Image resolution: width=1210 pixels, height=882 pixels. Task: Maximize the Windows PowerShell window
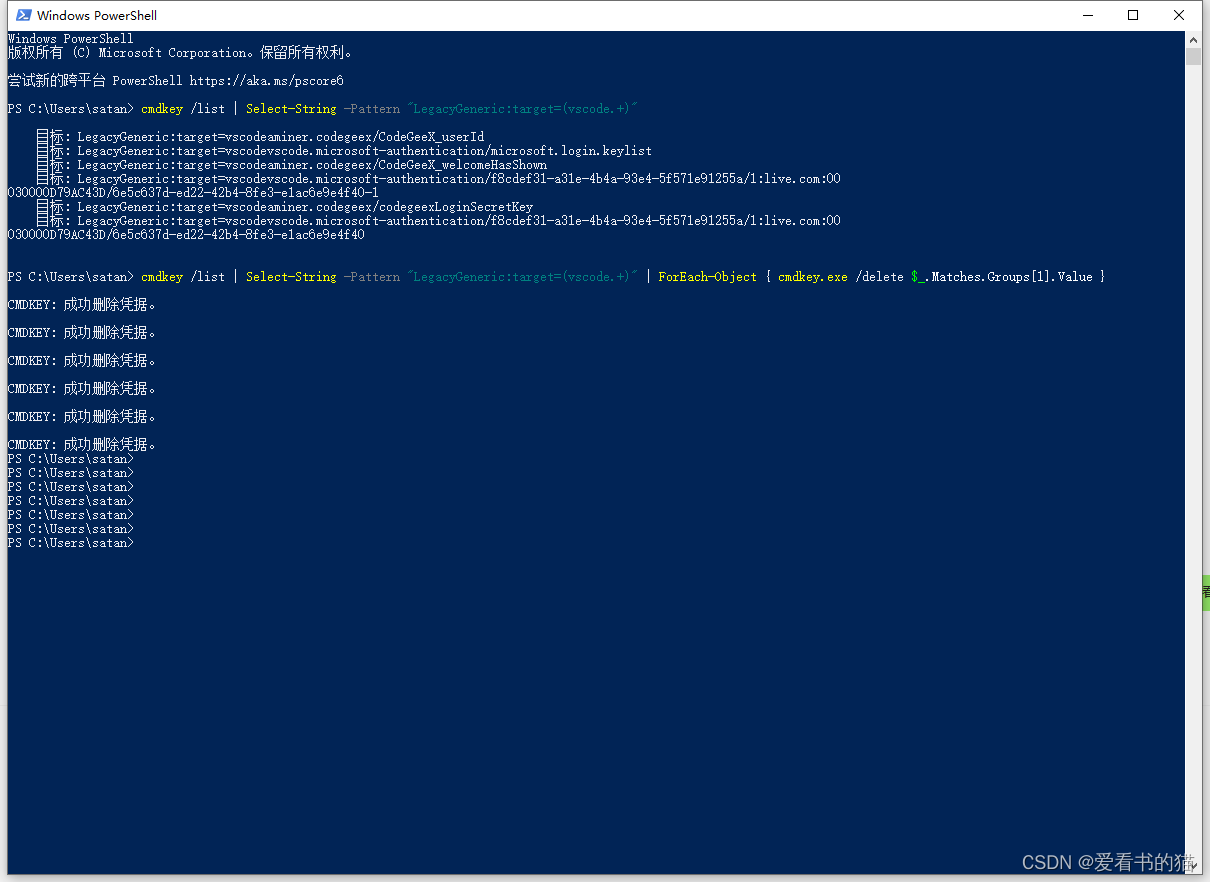[x=1133, y=15]
